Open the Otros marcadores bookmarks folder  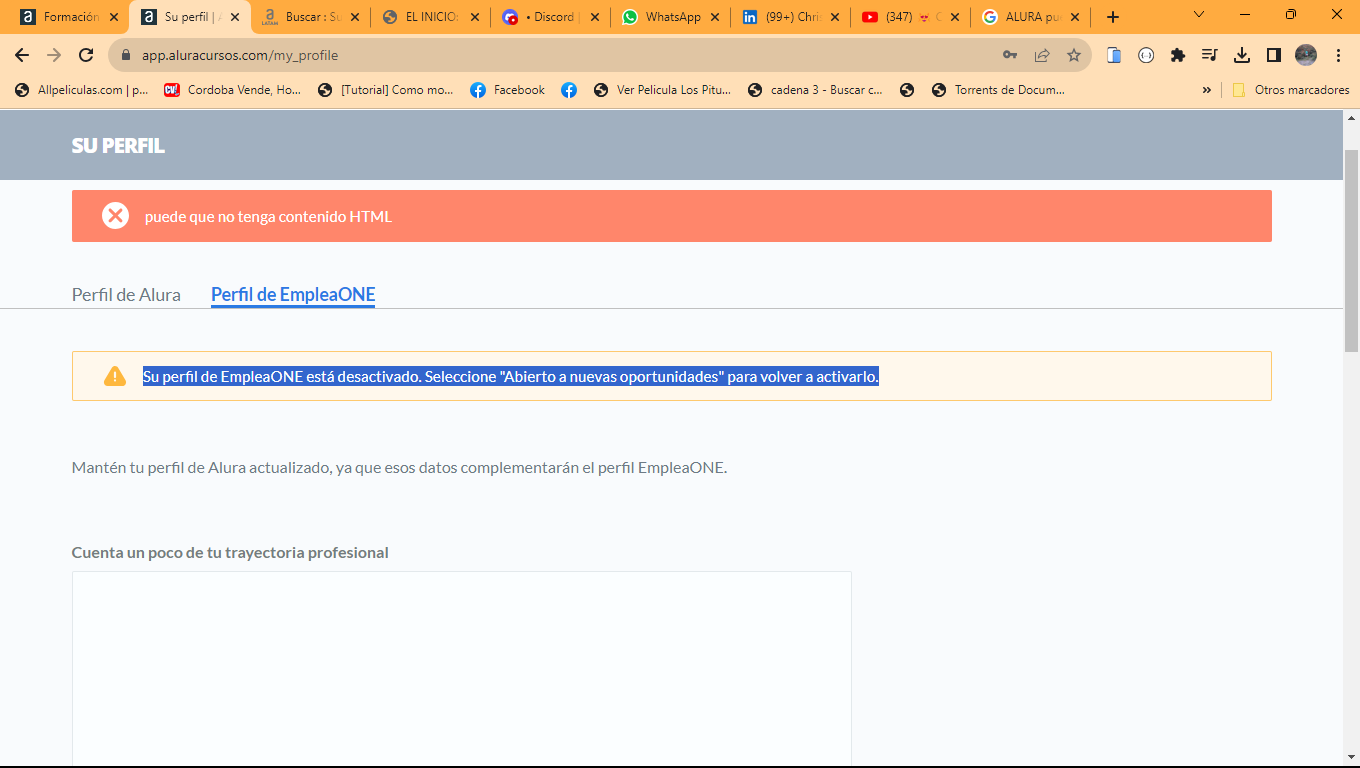pos(1290,90)
